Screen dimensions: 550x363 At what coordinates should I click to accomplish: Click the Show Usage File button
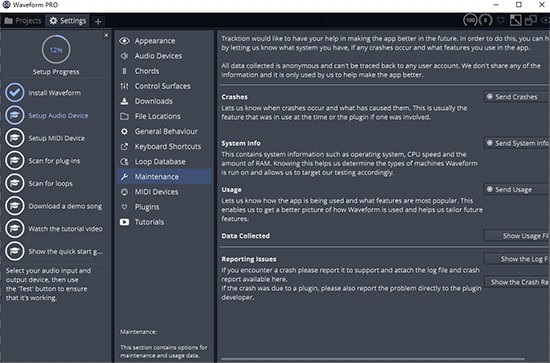tap(517, 236)
